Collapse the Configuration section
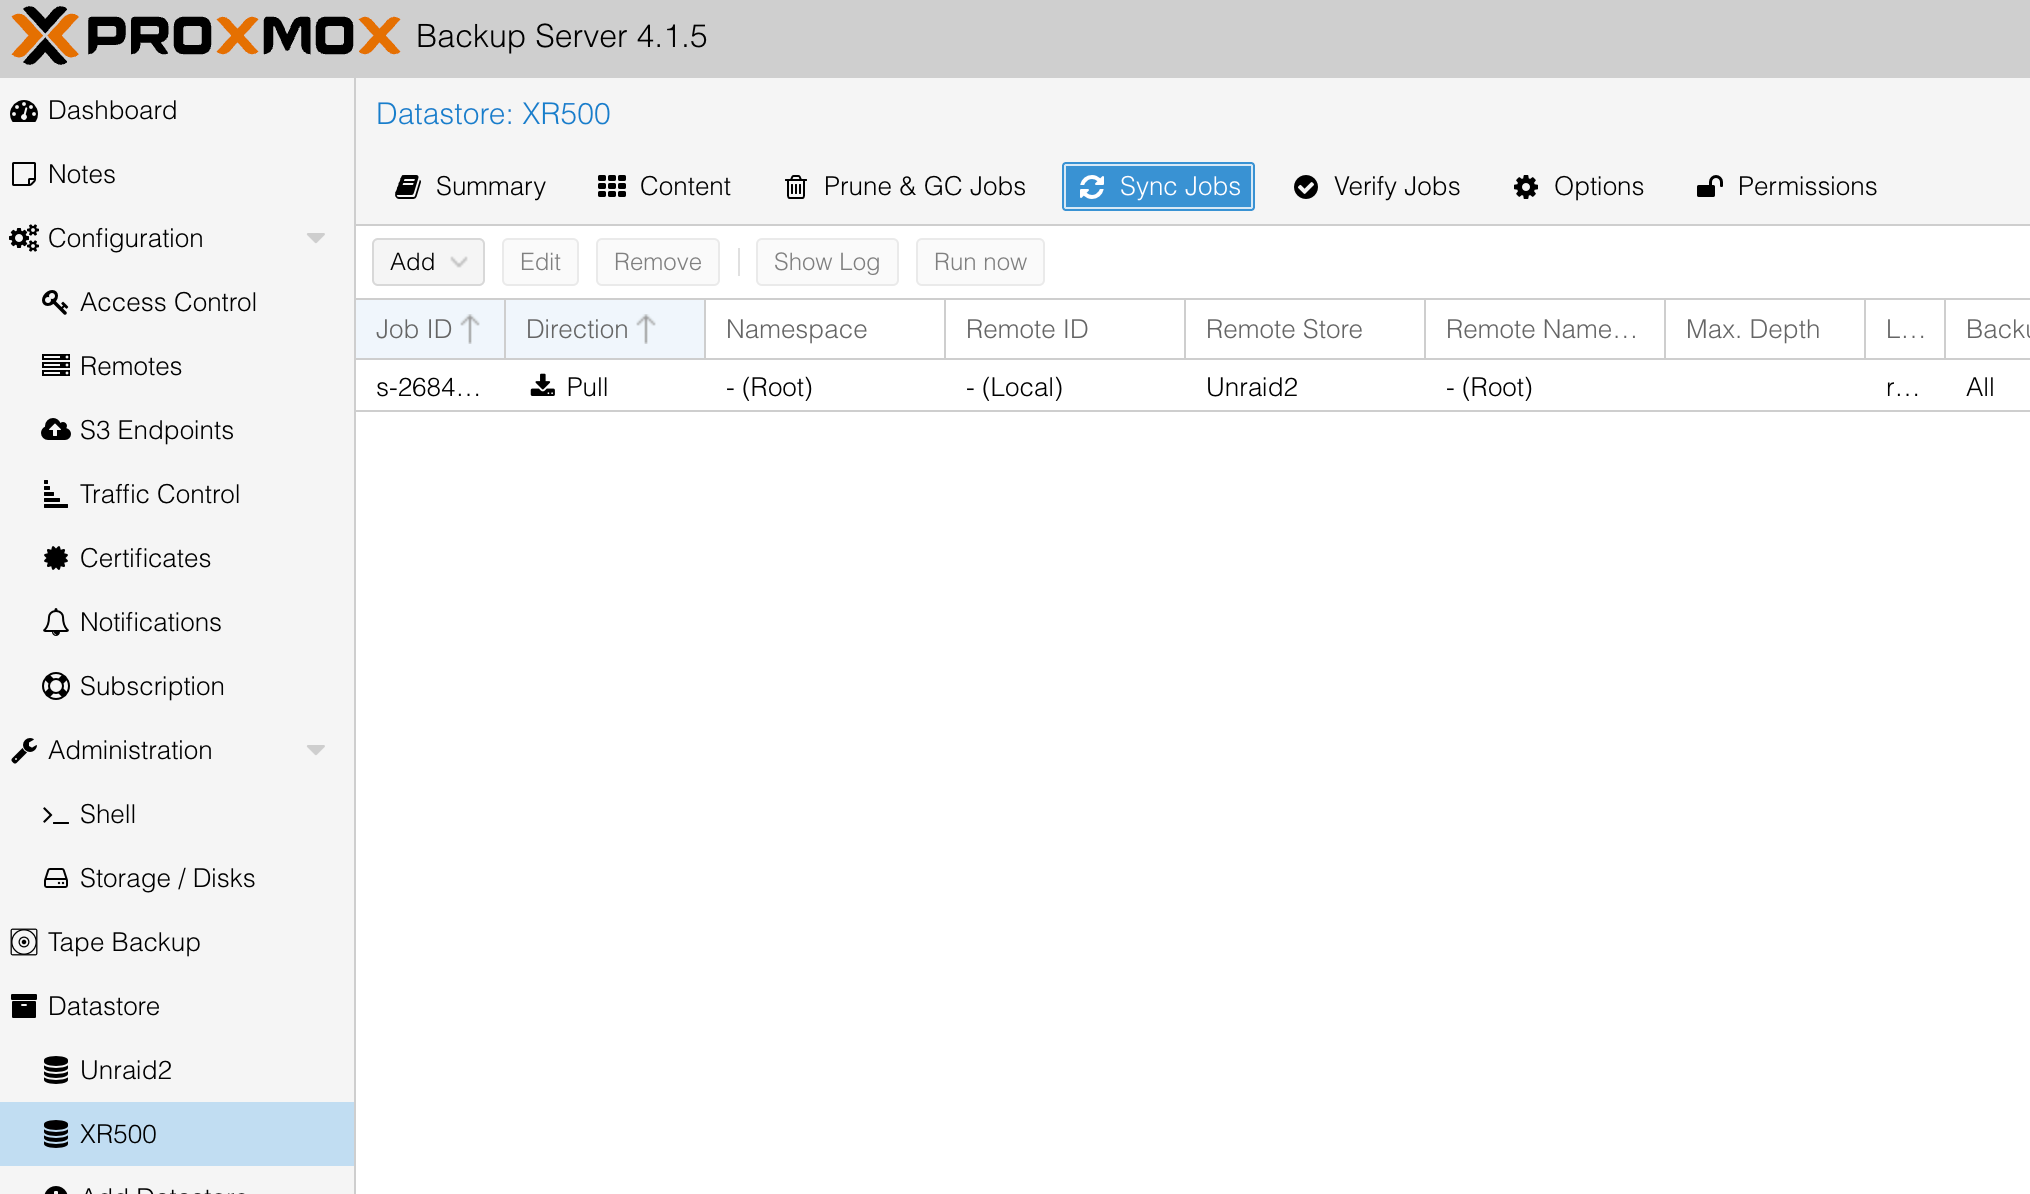Viewport: 2030px width, 1194px height. pos(316,238)
